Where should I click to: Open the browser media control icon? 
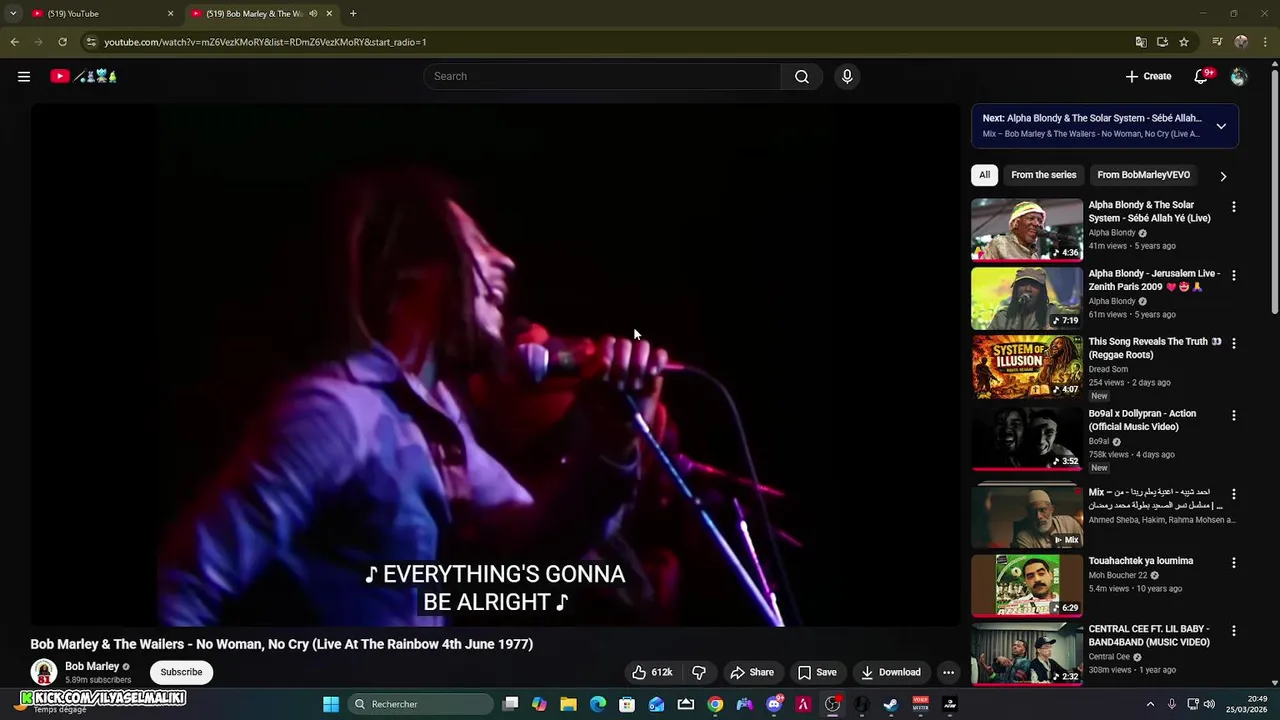(1217, 42)
